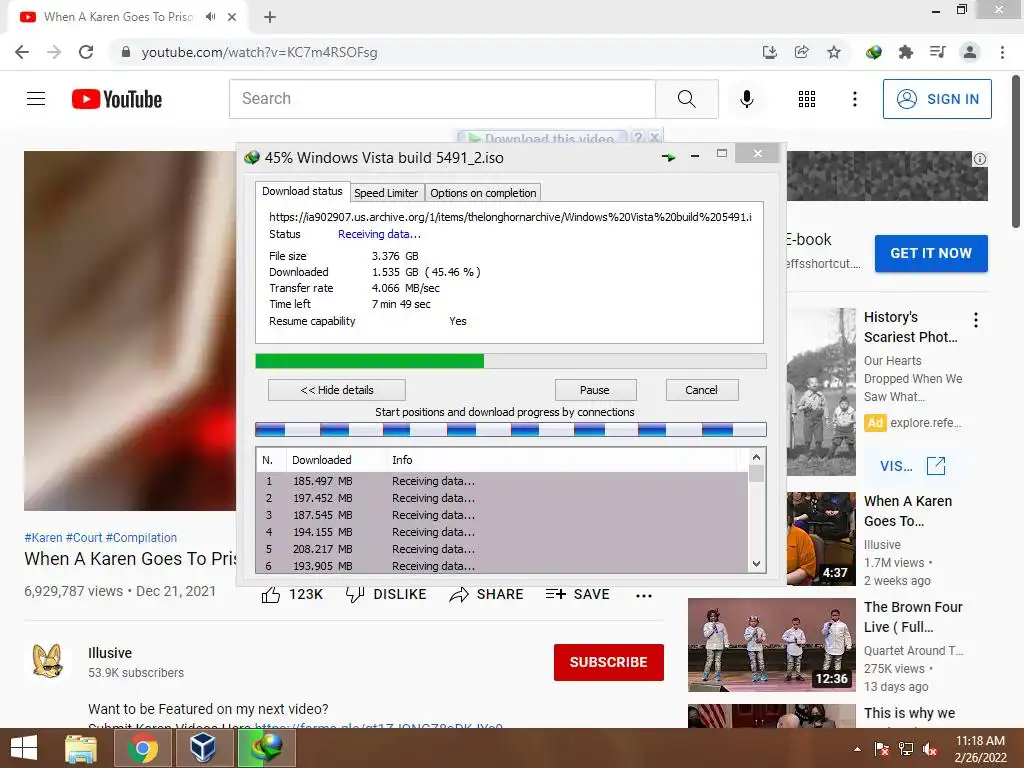Open The Brown Four Live video thumbnail

coord(771,645)
